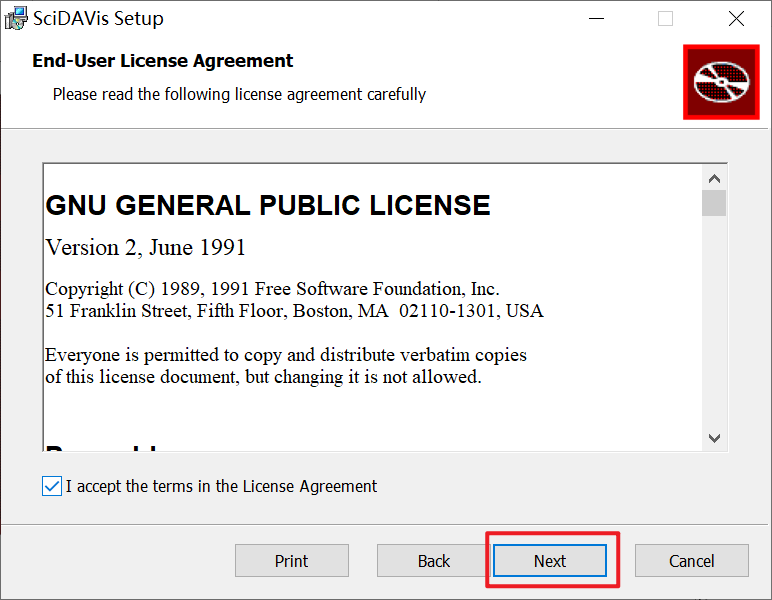The image size is (772, 600).
Task: Go Back to previous setup page
Action: coord(433,561)
